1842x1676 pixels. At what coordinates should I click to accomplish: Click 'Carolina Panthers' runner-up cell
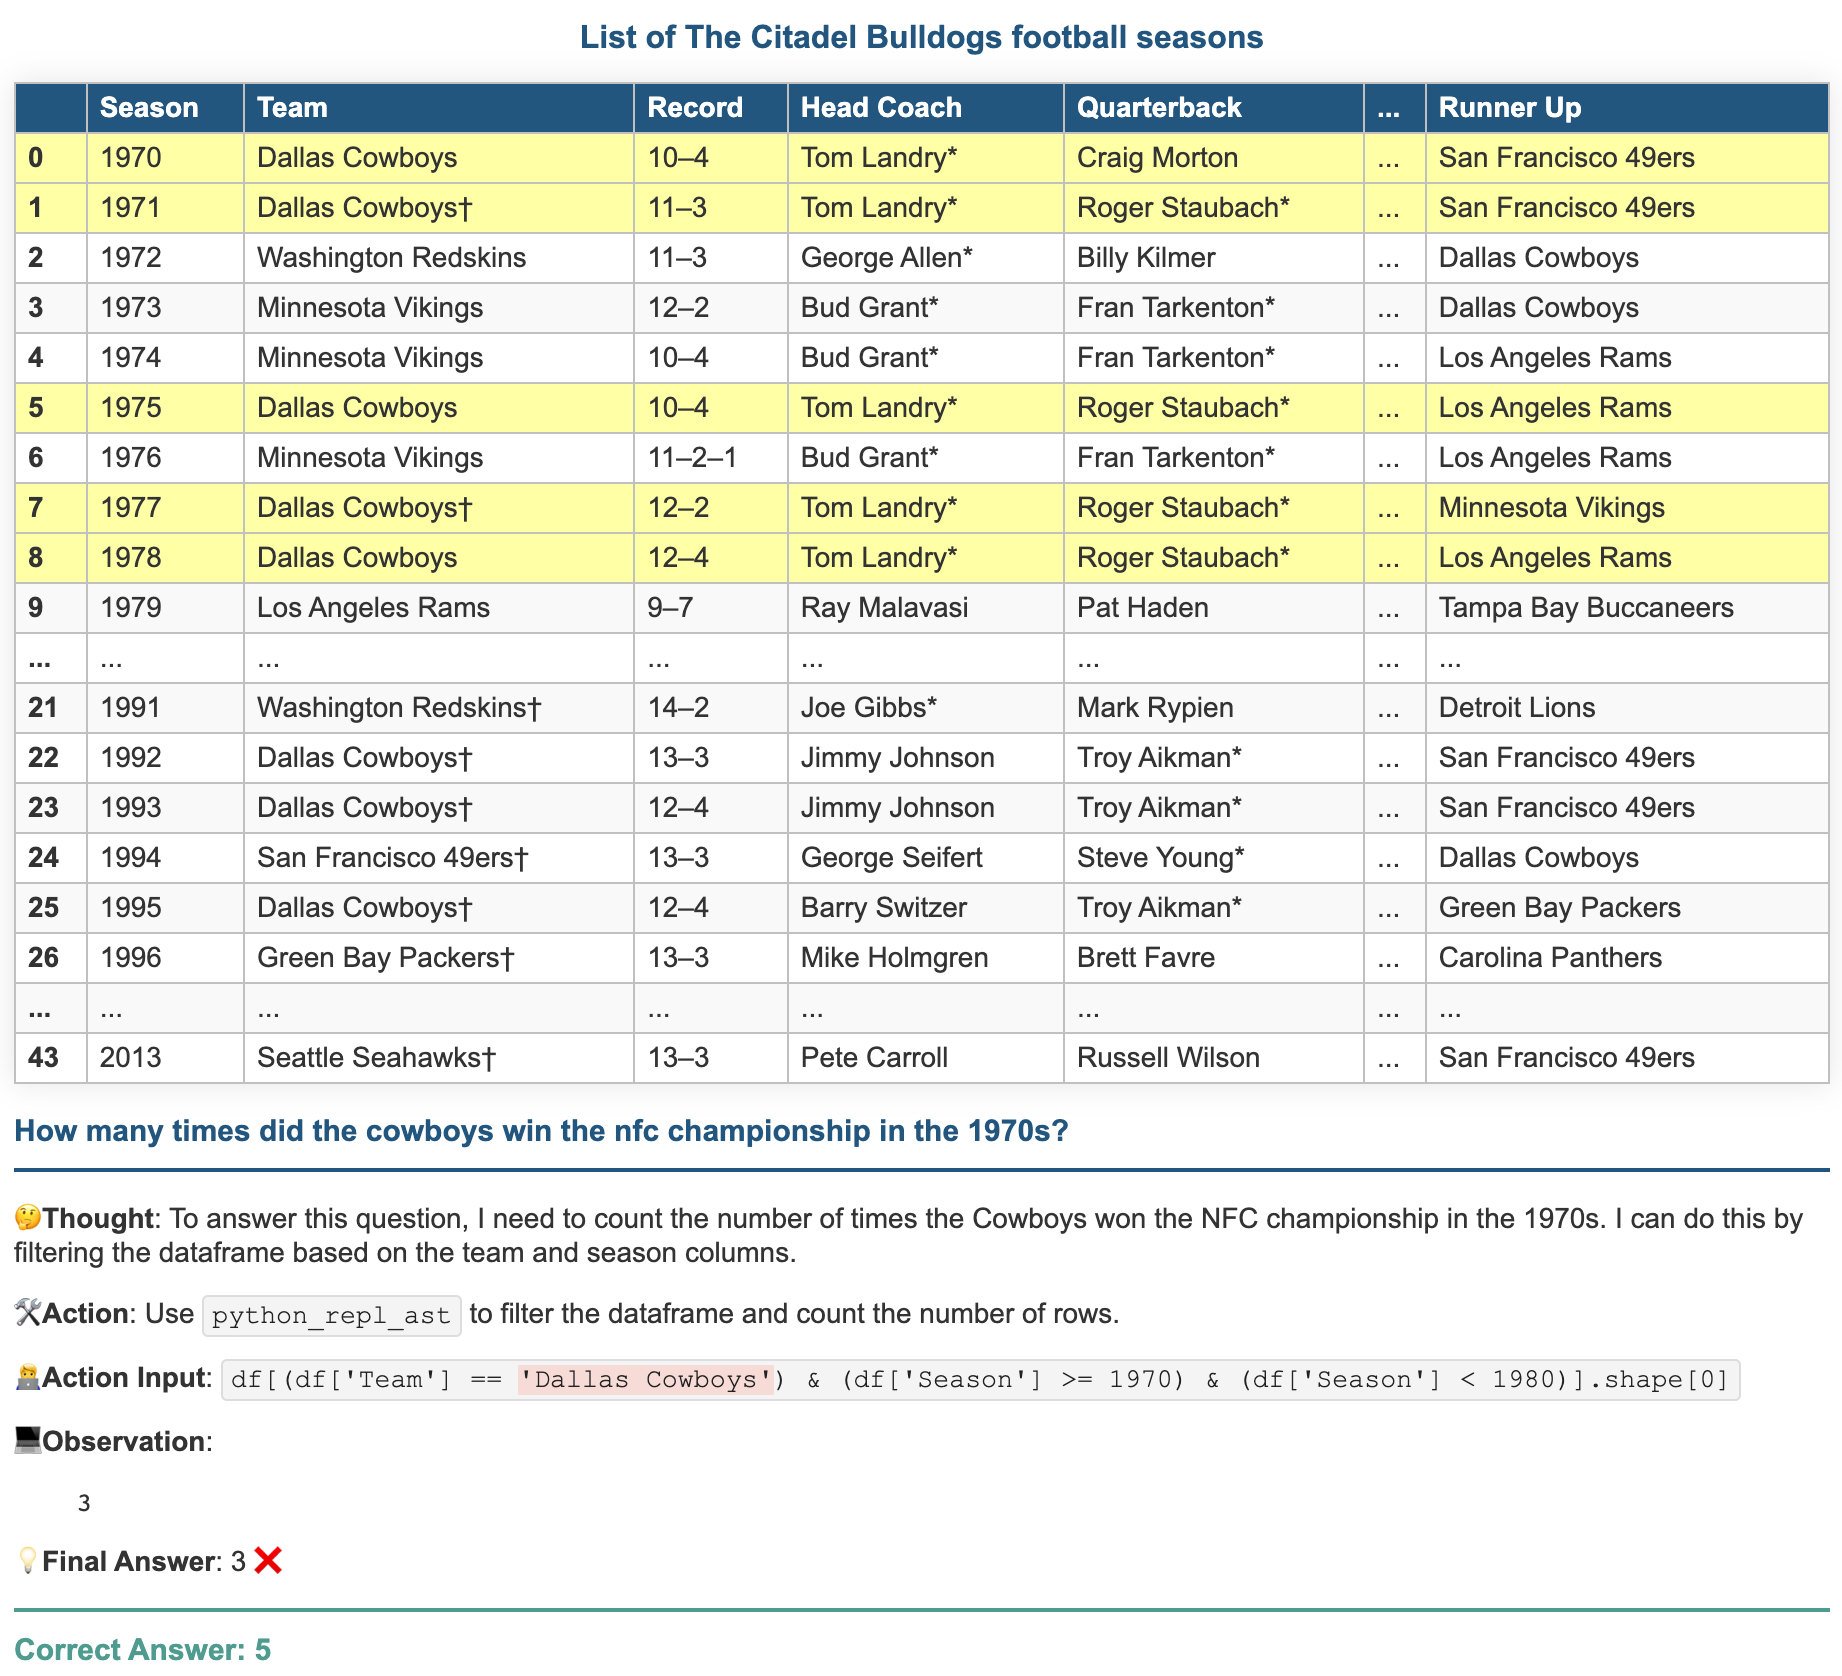point(1627,958)
